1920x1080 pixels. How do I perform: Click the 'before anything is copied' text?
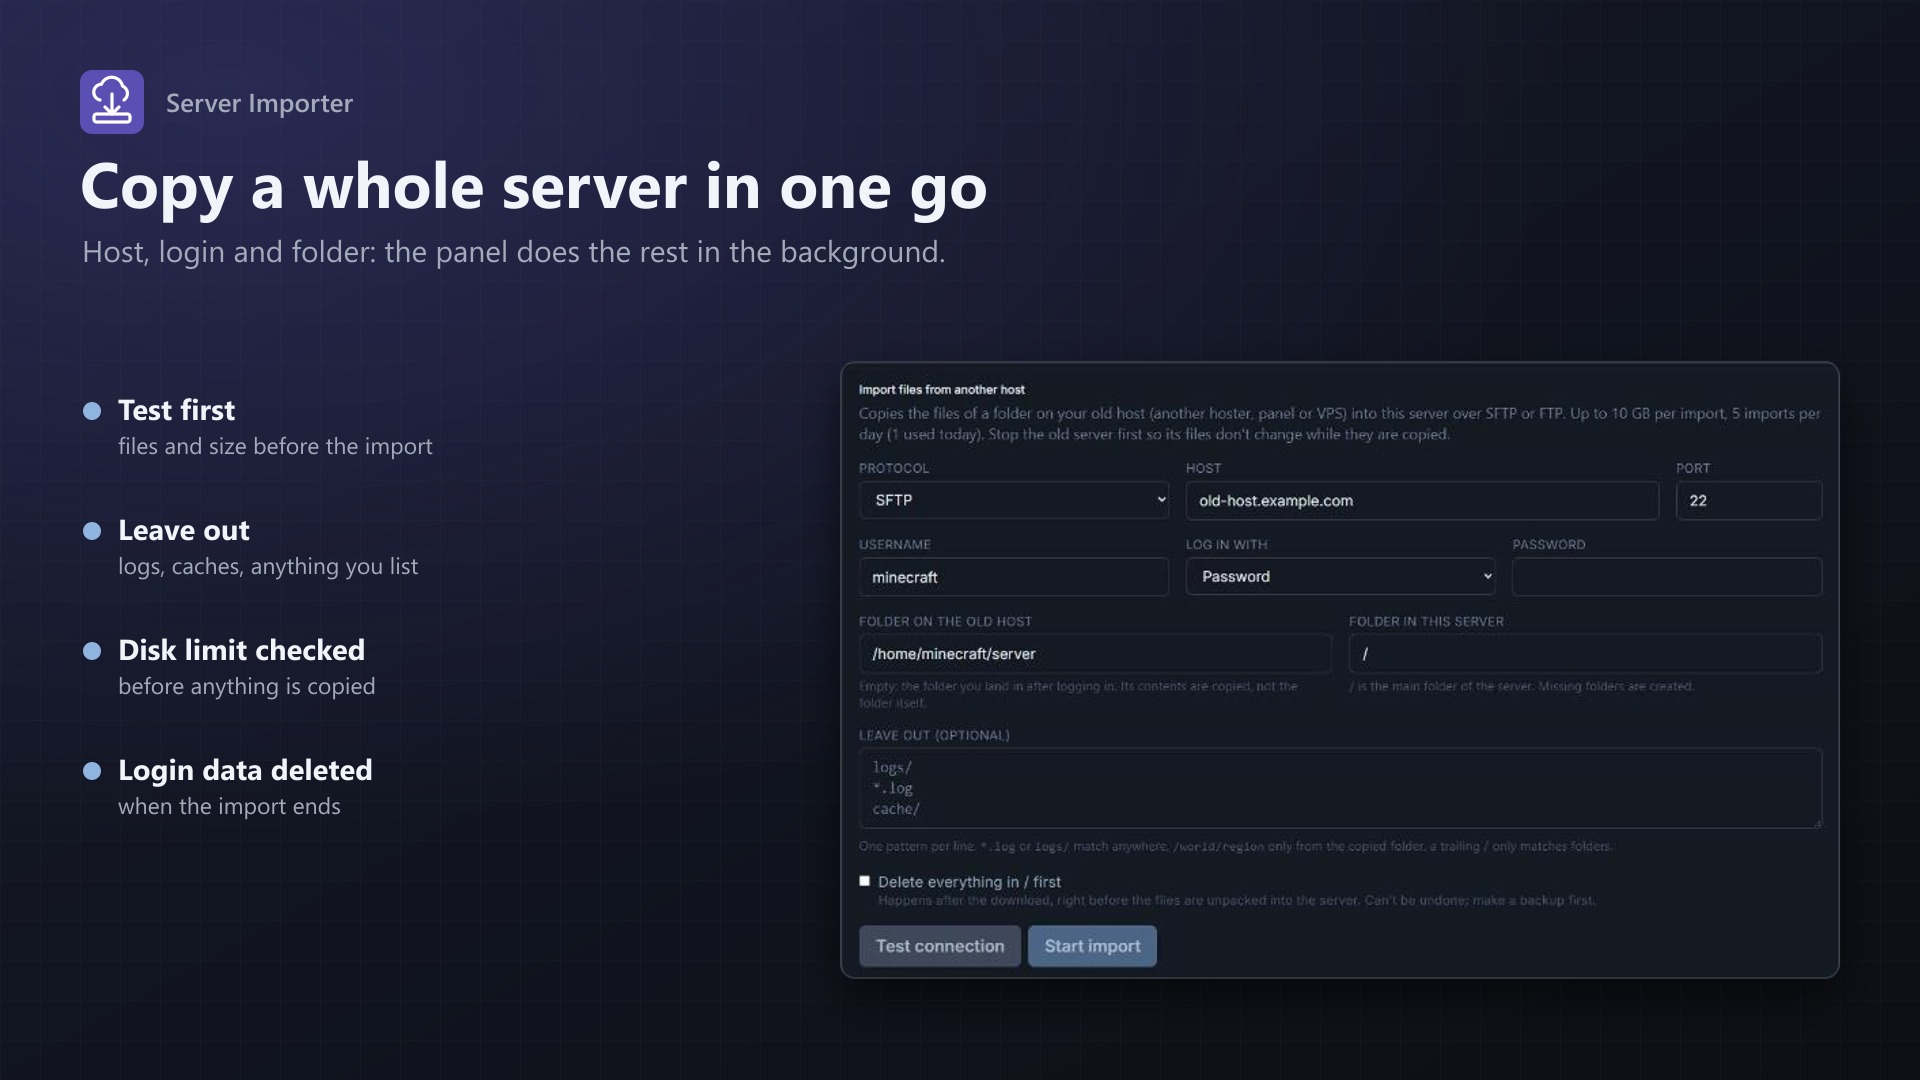247,686
